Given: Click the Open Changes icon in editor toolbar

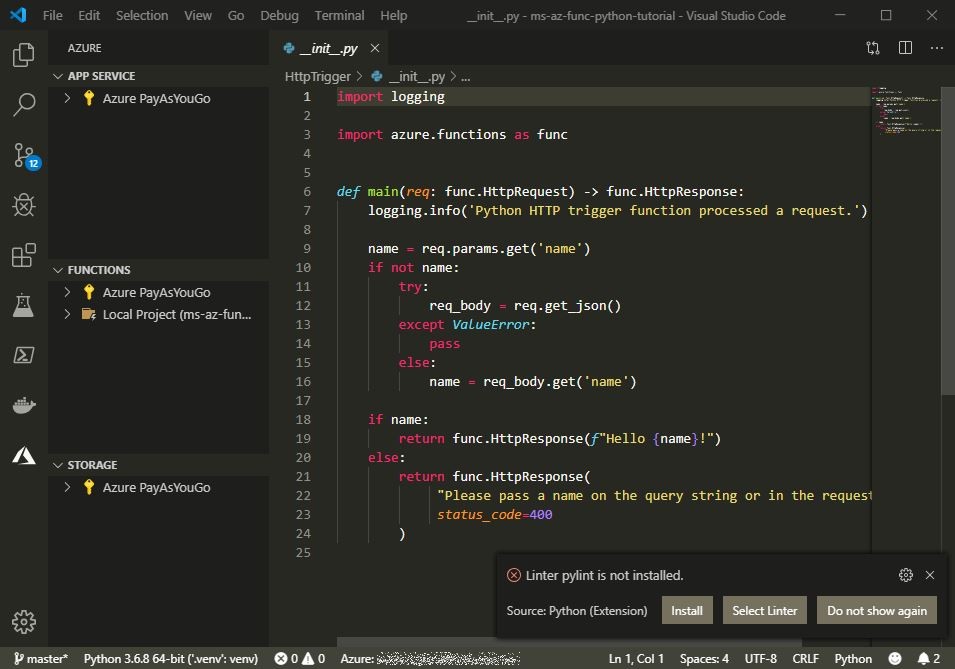Looking at the screenshot, I should (x=873, y=48).
